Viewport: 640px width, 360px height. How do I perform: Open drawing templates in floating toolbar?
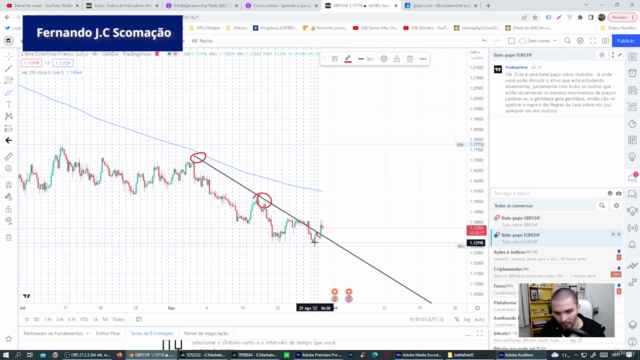pos(335,59)
